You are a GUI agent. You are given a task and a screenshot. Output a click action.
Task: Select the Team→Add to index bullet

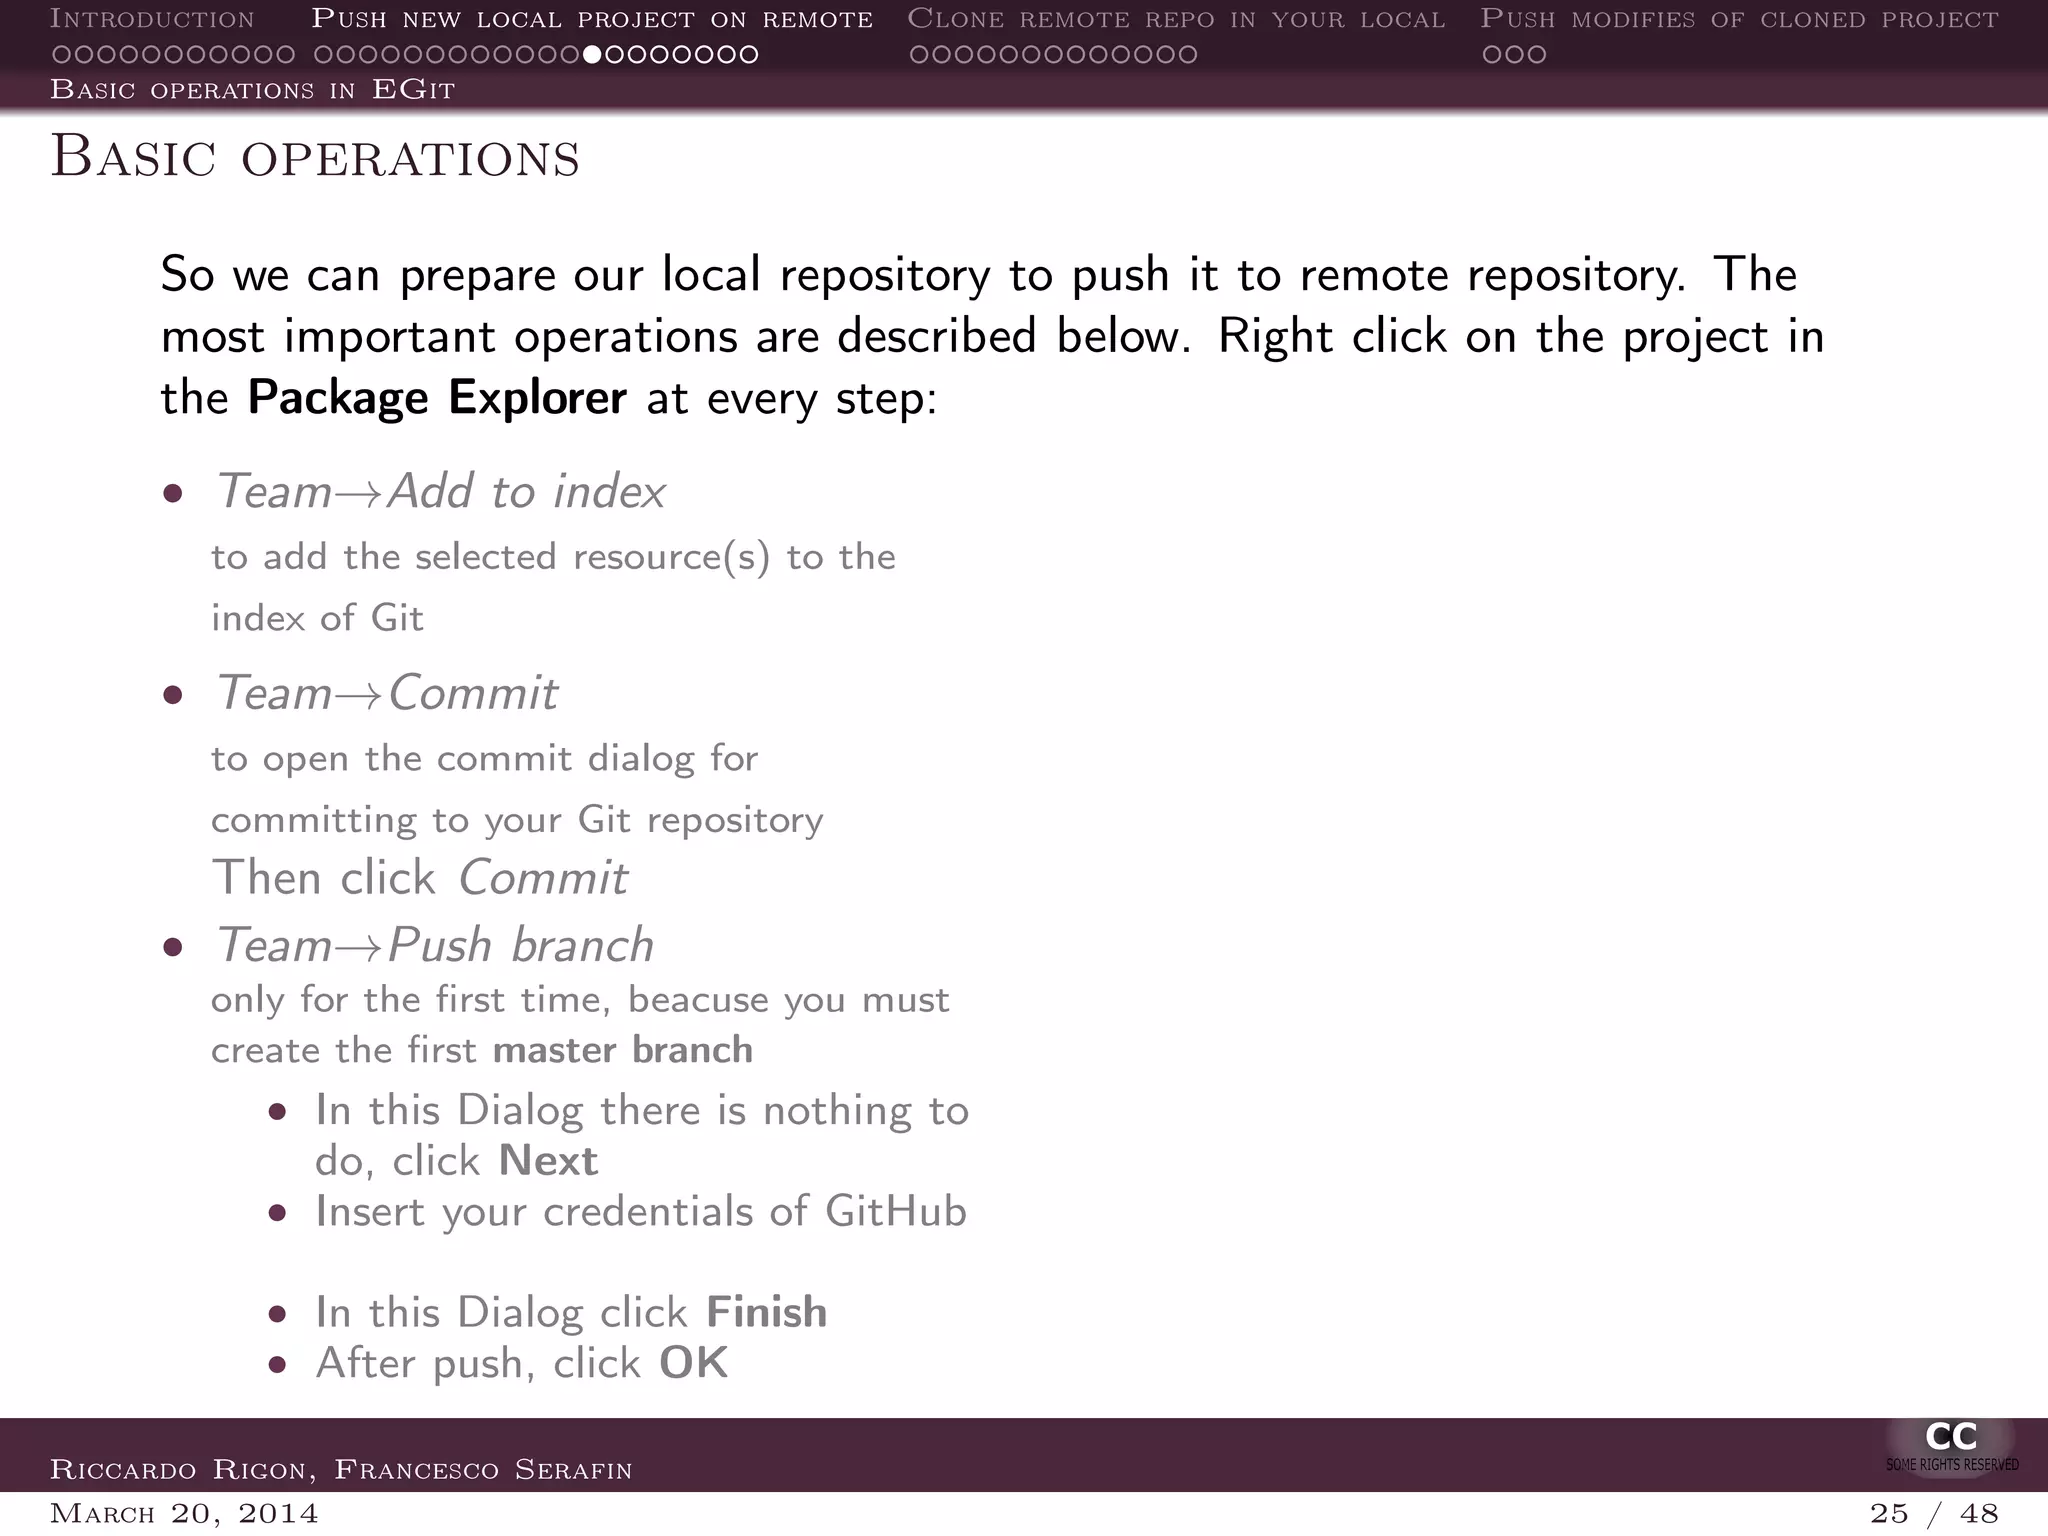click(441, 491)
